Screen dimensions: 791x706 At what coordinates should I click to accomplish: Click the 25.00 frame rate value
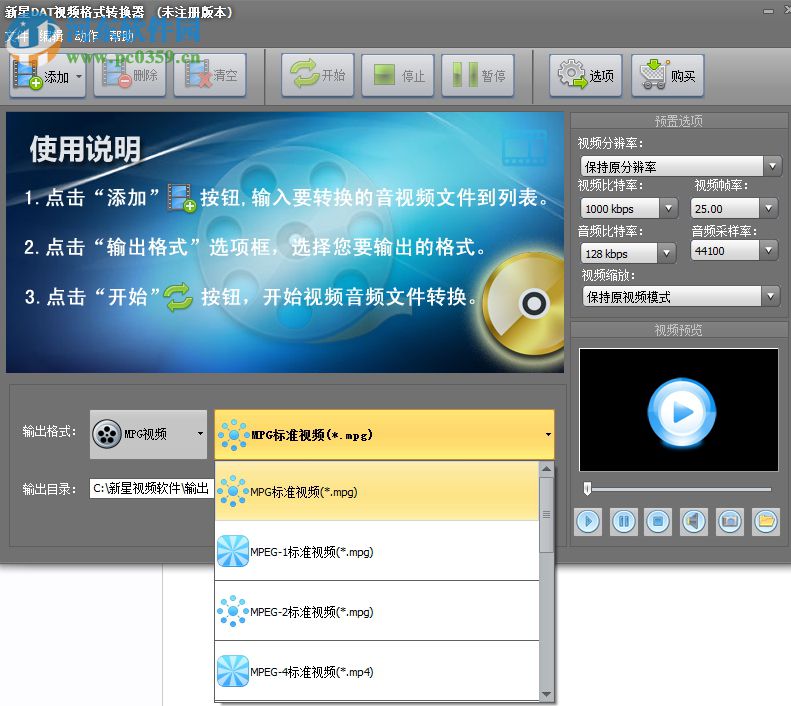(x=725, y=208)
